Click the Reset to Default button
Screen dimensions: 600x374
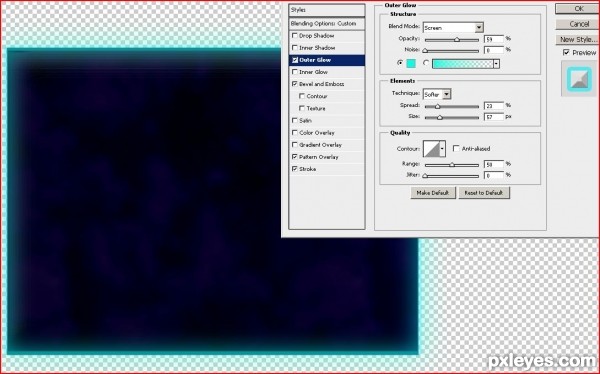click(x=484, y=193)
